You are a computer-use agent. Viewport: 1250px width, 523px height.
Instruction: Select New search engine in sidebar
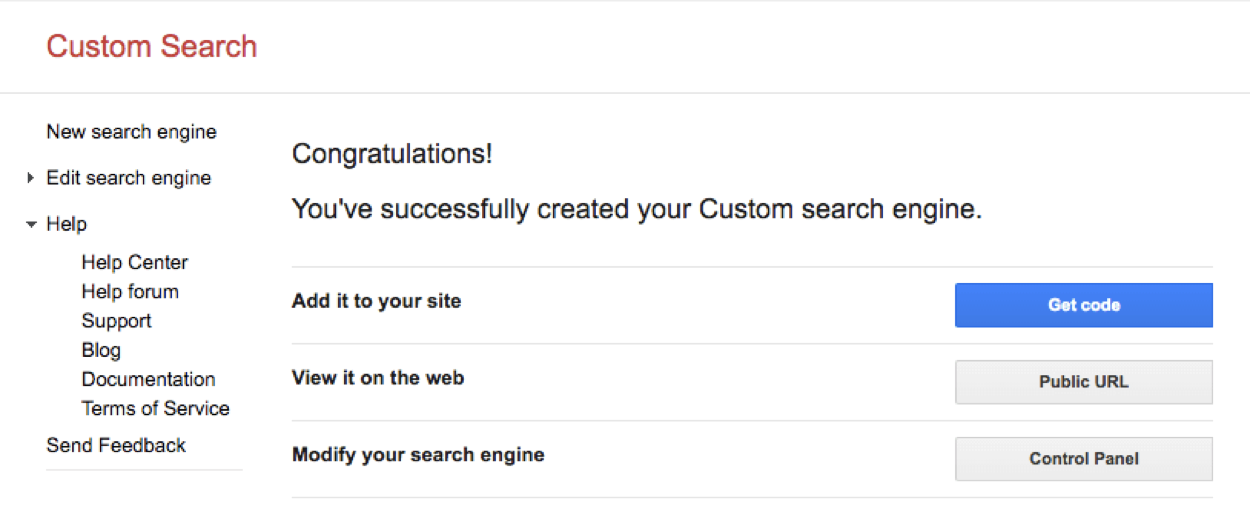(131, 132)
